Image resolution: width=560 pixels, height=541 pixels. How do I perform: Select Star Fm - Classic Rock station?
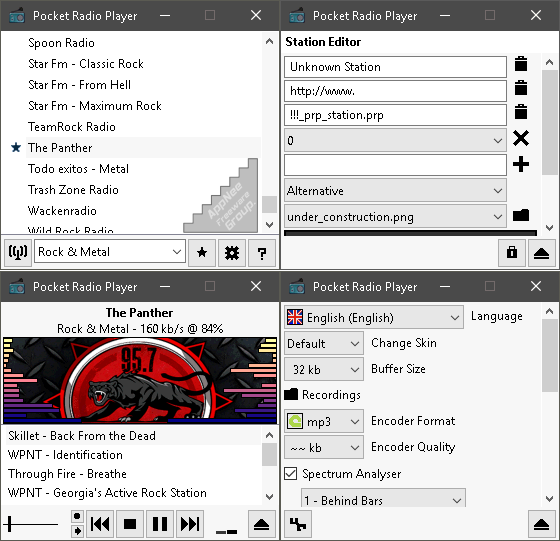point(86,64)
